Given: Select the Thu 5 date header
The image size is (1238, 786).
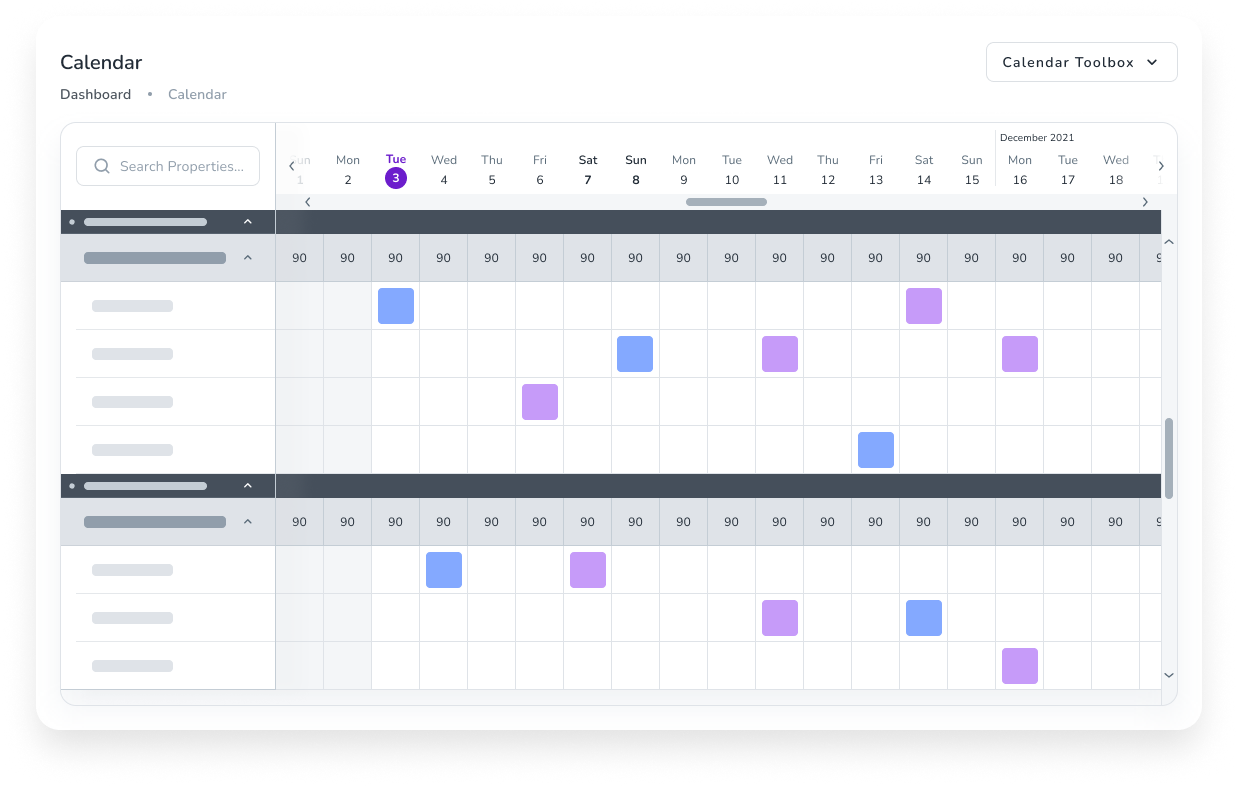Looking at the screenshot, I should point(492,170).
